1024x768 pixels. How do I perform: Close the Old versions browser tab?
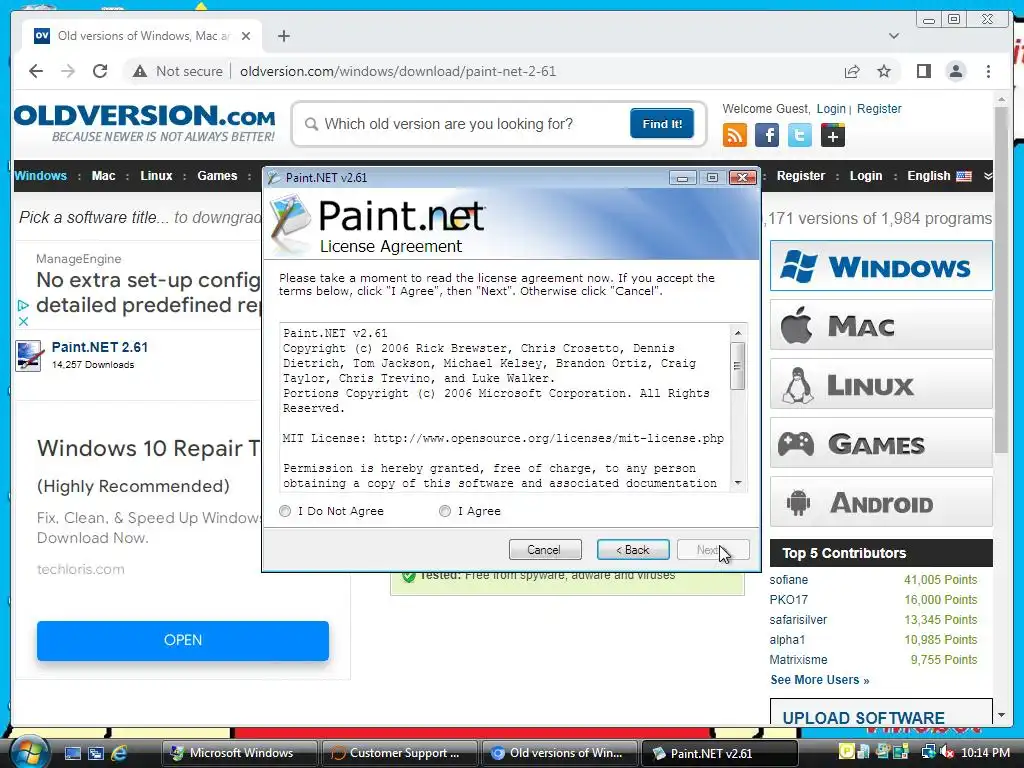click(x=246, y=36)
